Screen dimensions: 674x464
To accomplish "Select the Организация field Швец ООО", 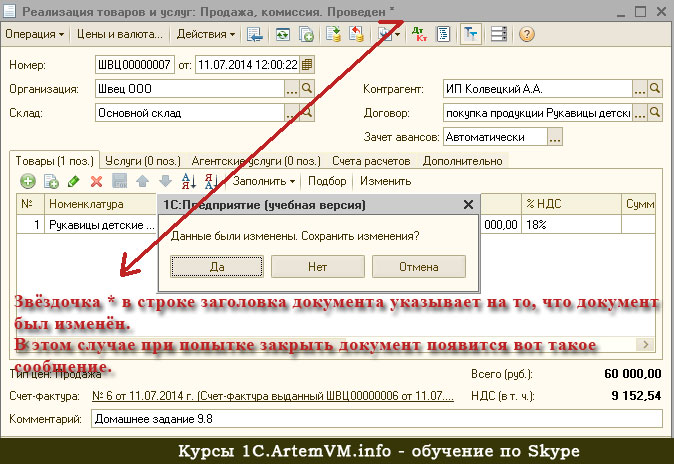I will 190,89.
